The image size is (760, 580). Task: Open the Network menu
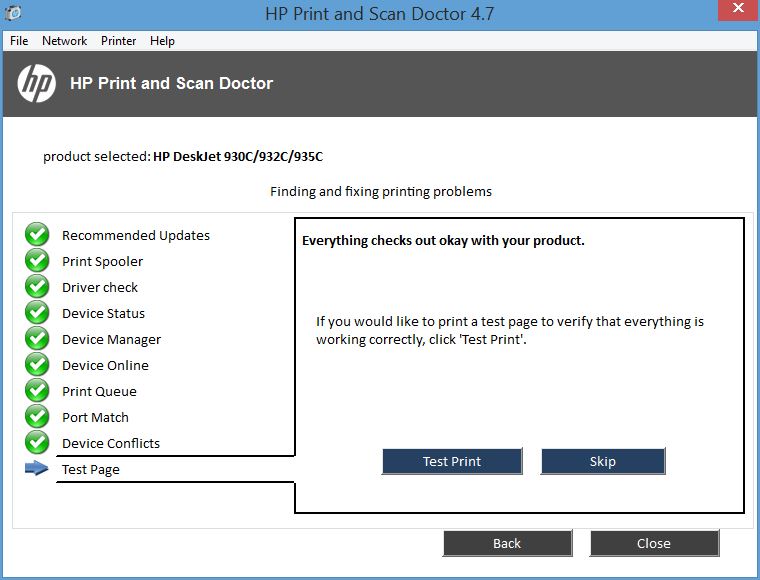coord(64,41)
